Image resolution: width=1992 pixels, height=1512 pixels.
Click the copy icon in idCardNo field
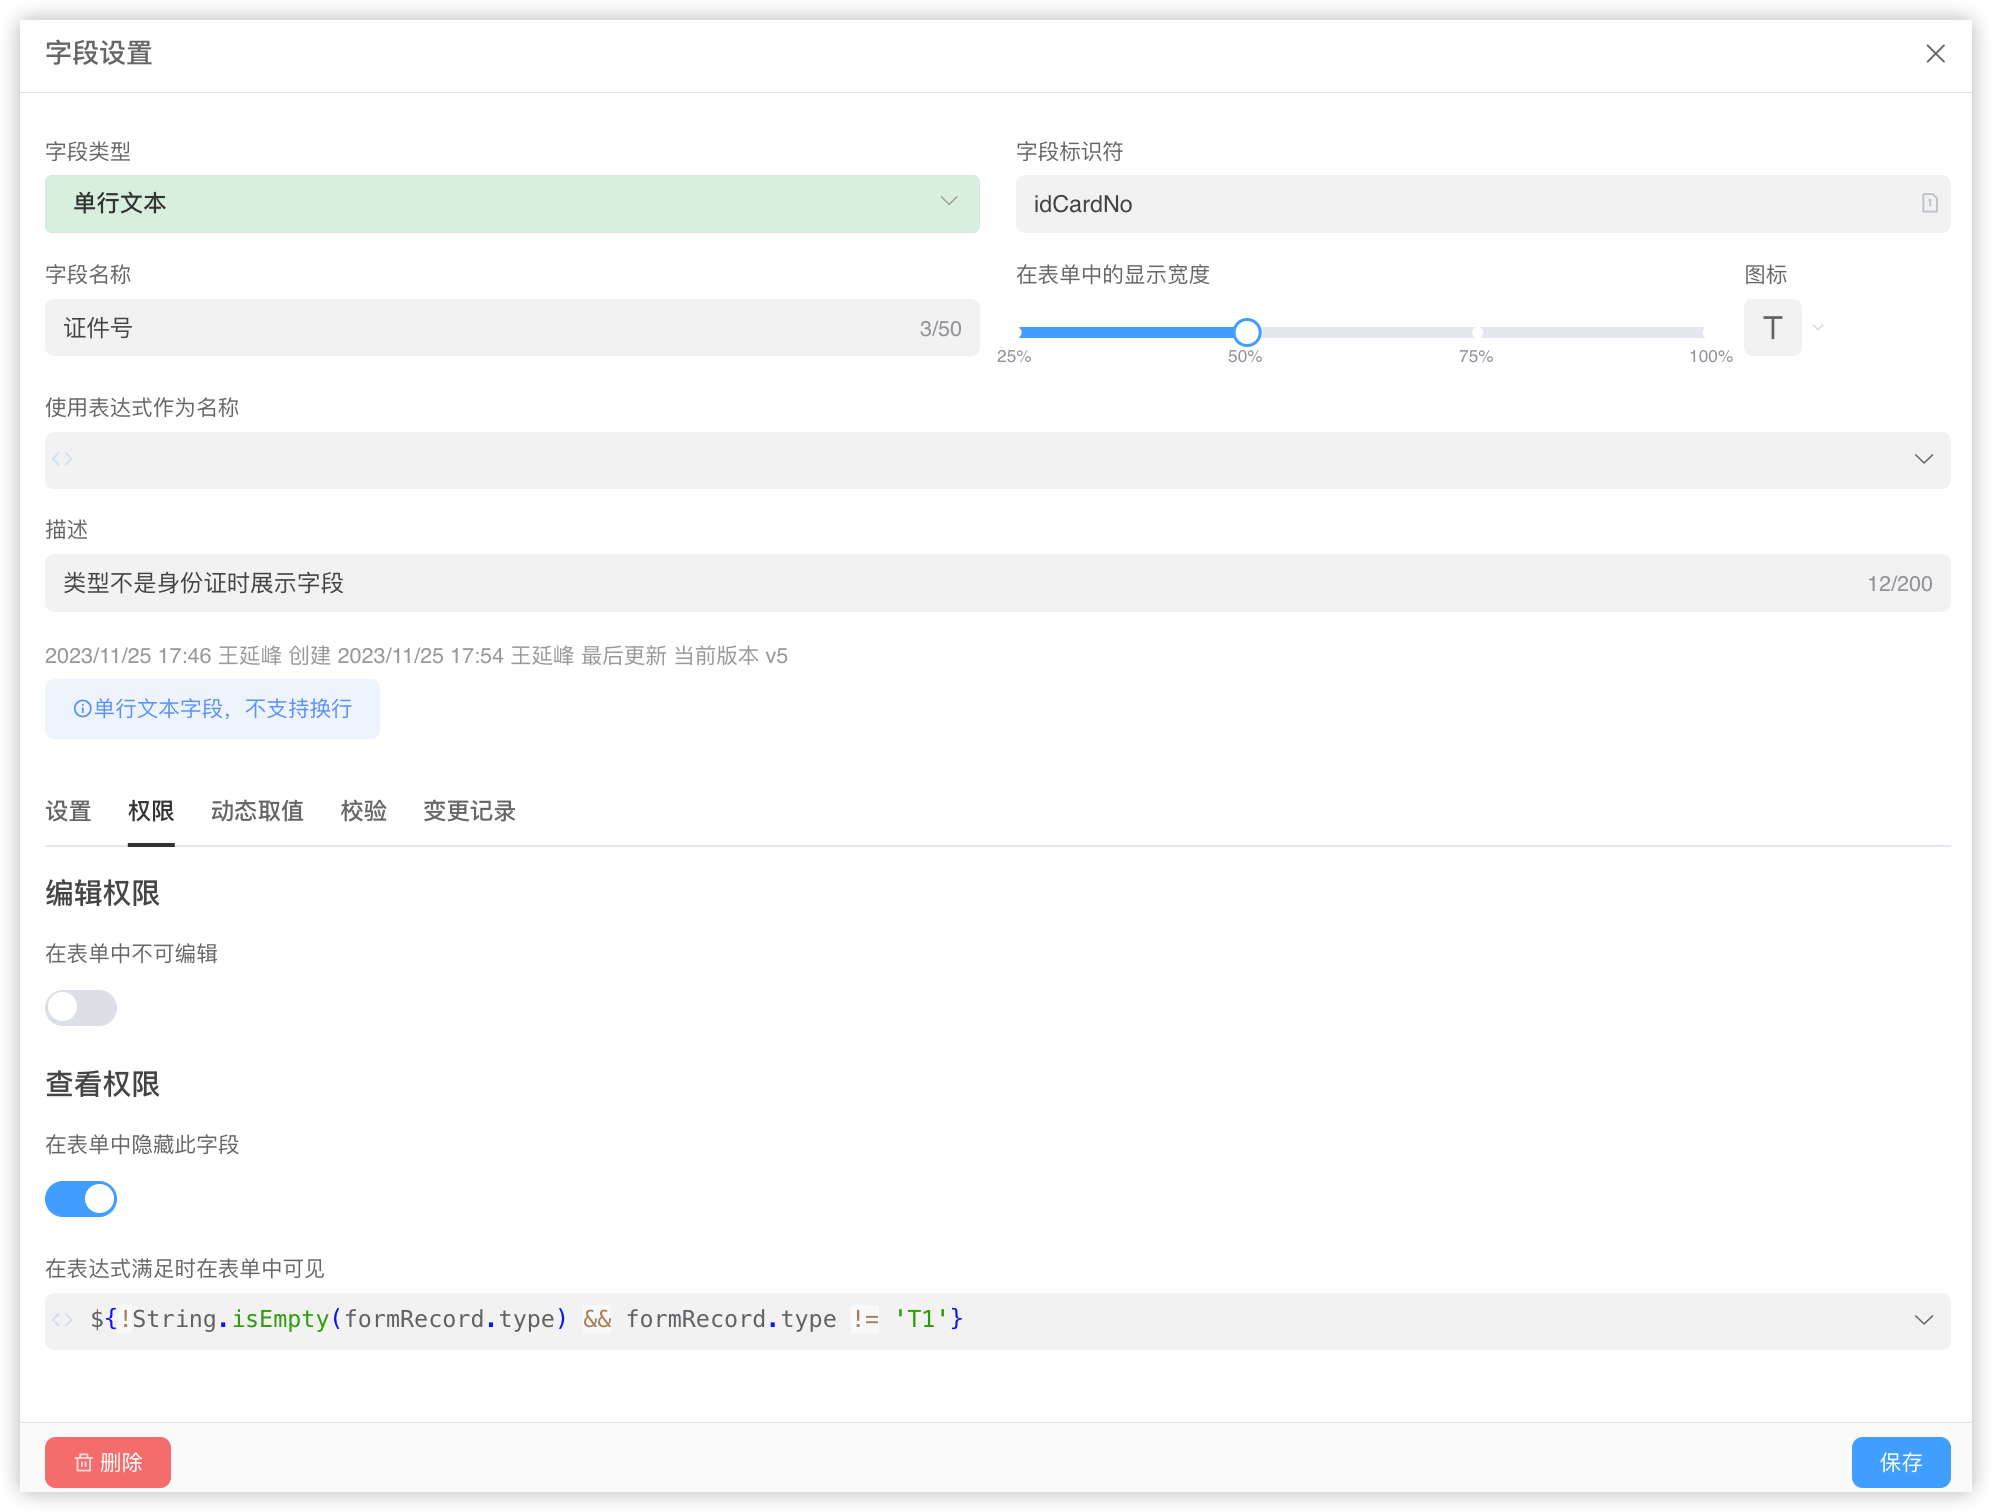pos(1929,203)
